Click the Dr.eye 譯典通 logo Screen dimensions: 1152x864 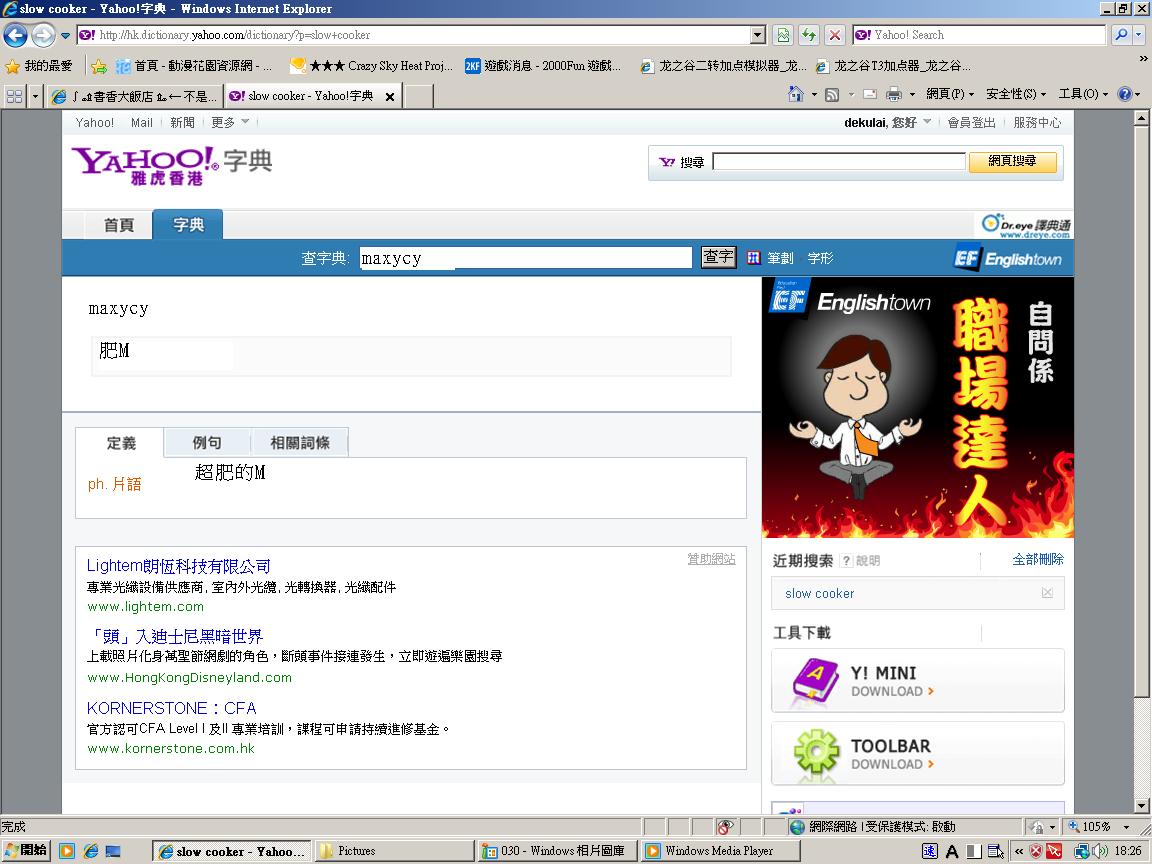tap(1026, 226)
